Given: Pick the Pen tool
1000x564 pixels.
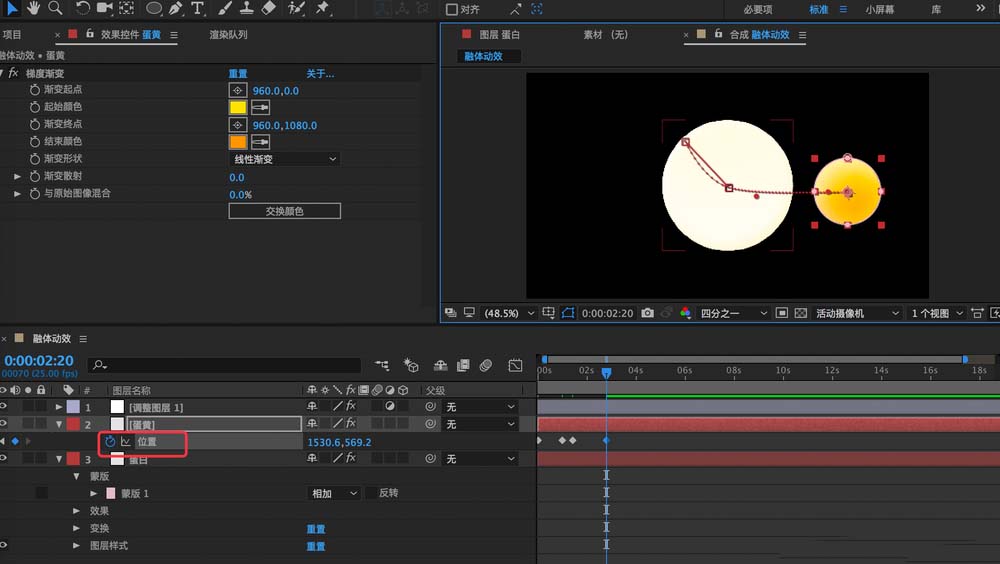Looking at the screenshot, I should click(x=175, y=8).
